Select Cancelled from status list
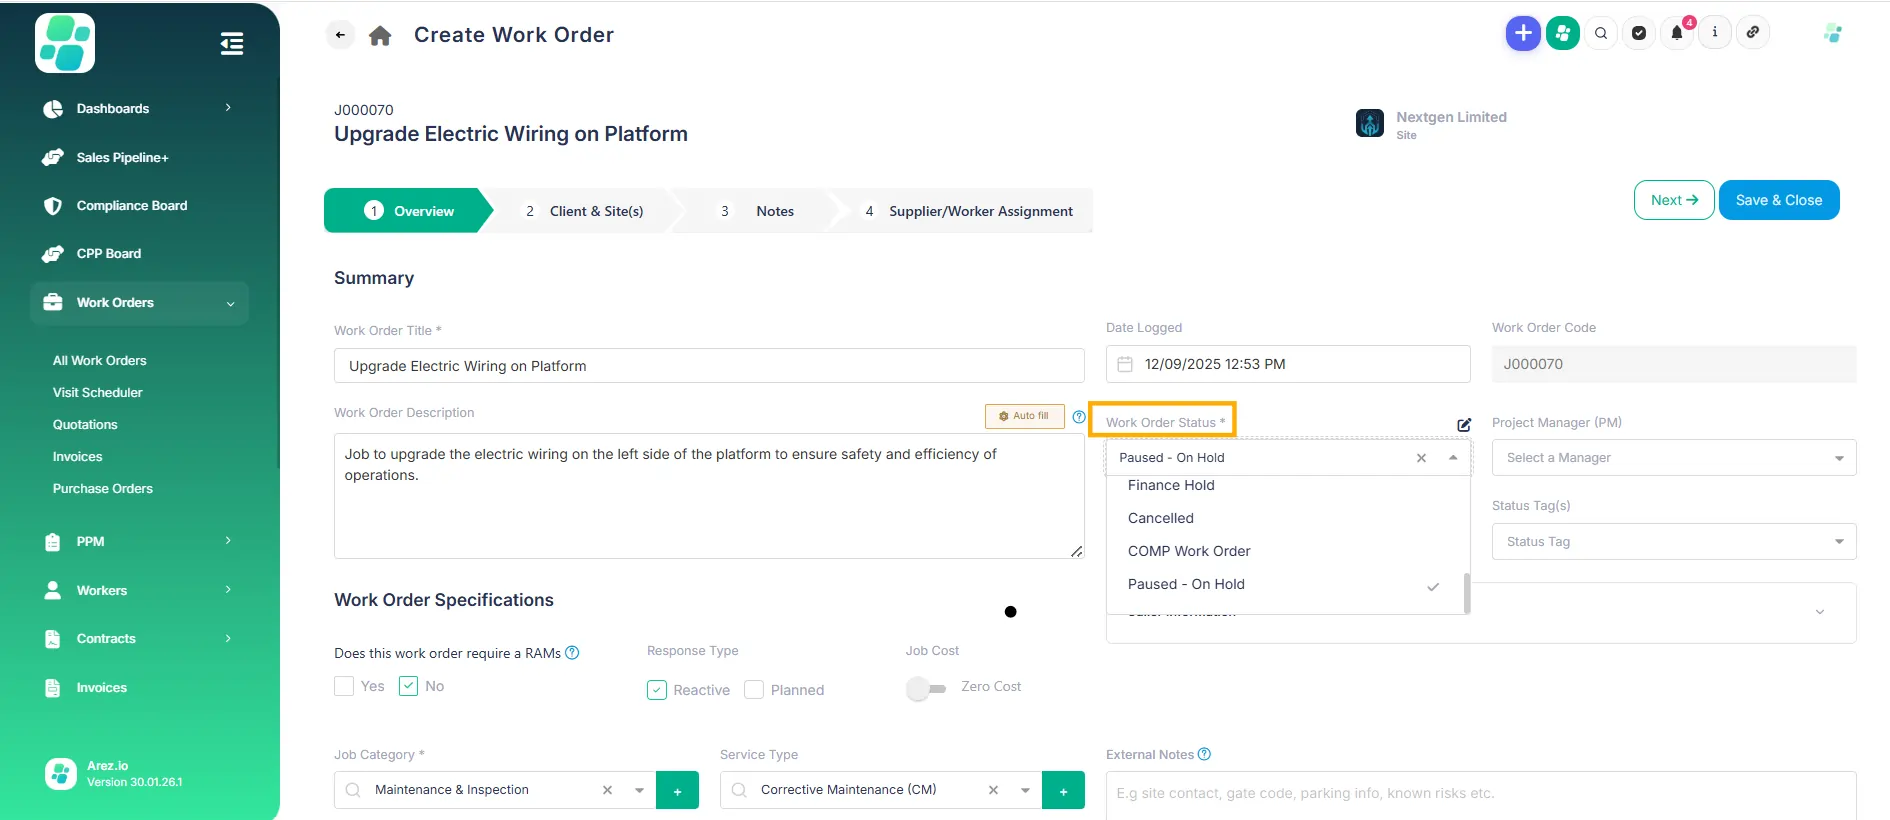 point(1160,518)
